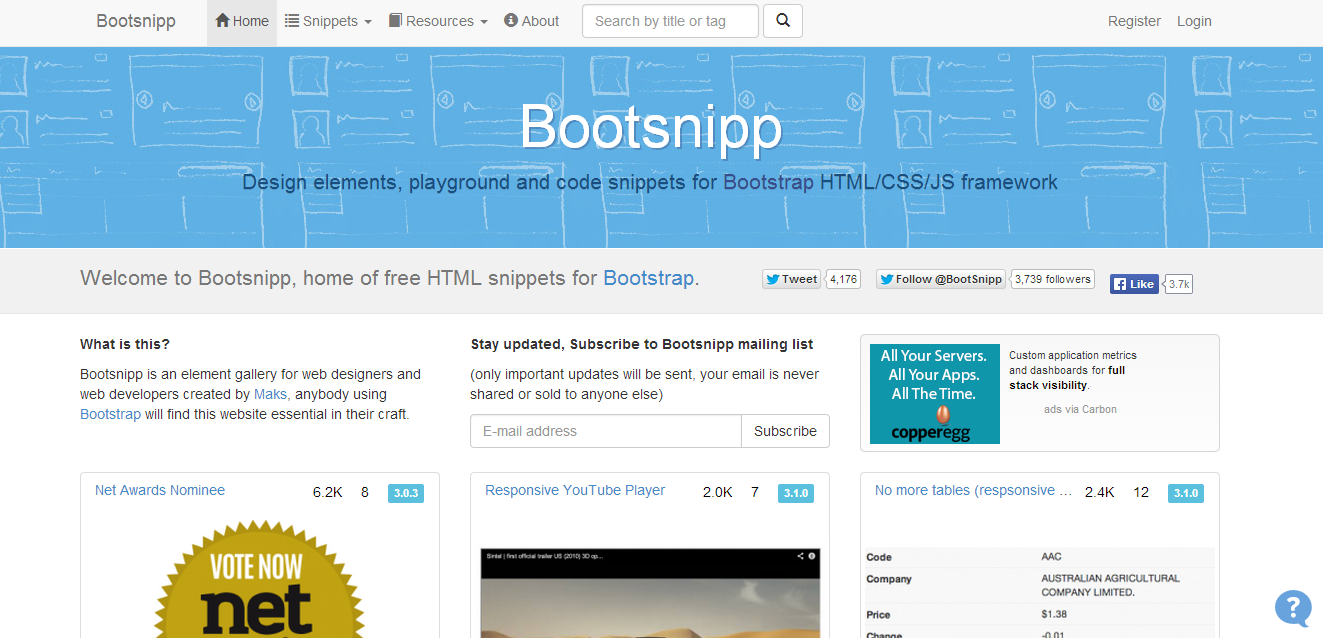Viewport: 1323px width, 638px height.
Task: Open the Login link in the navbar
Action: 1194,21
